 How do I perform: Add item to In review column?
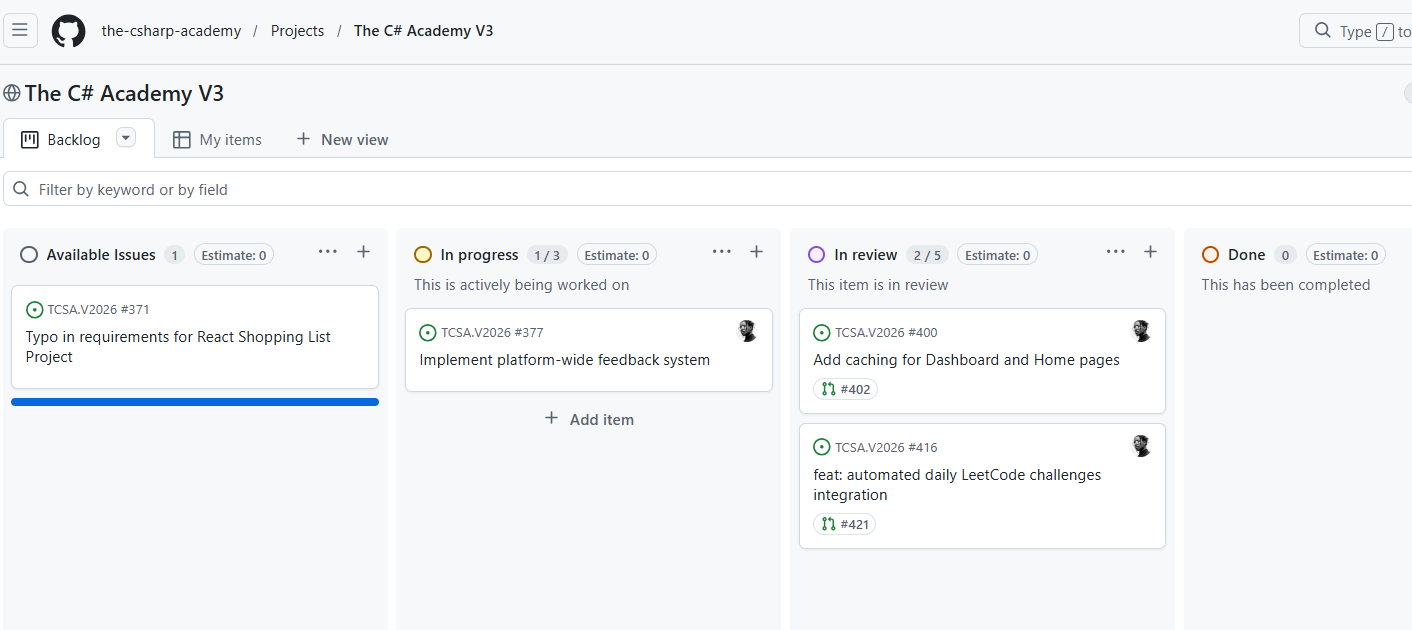[x=1150, y=252]
